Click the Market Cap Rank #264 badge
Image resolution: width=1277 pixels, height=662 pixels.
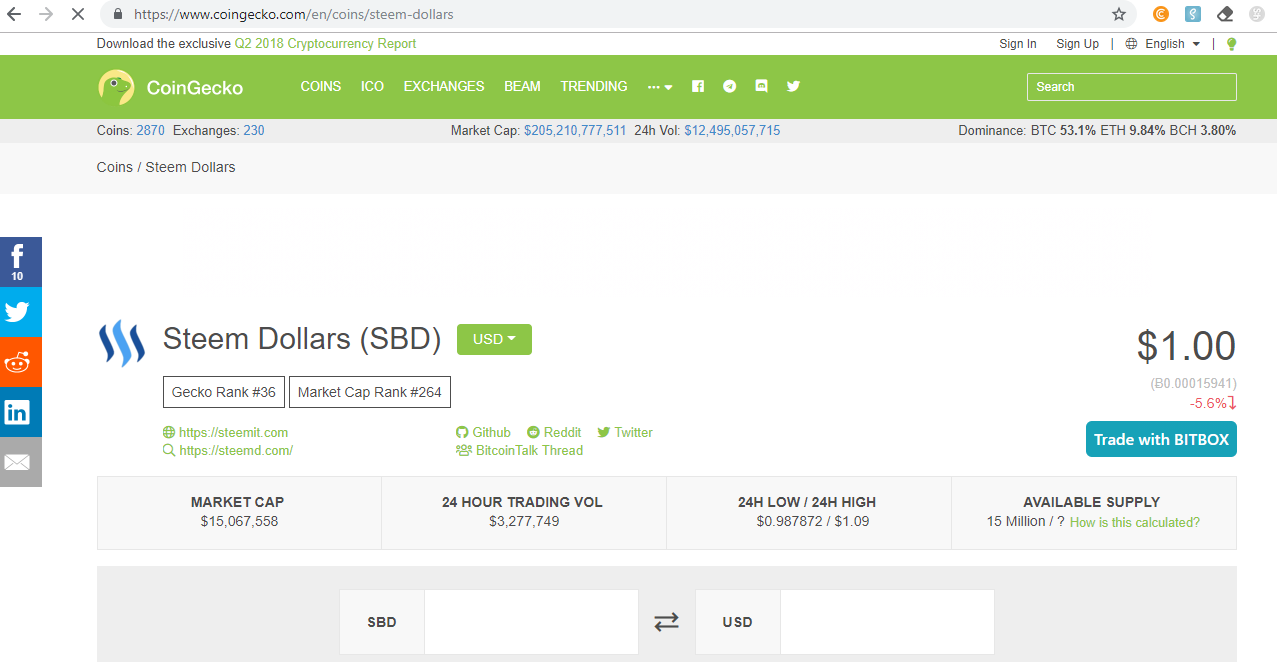(370, 392)
